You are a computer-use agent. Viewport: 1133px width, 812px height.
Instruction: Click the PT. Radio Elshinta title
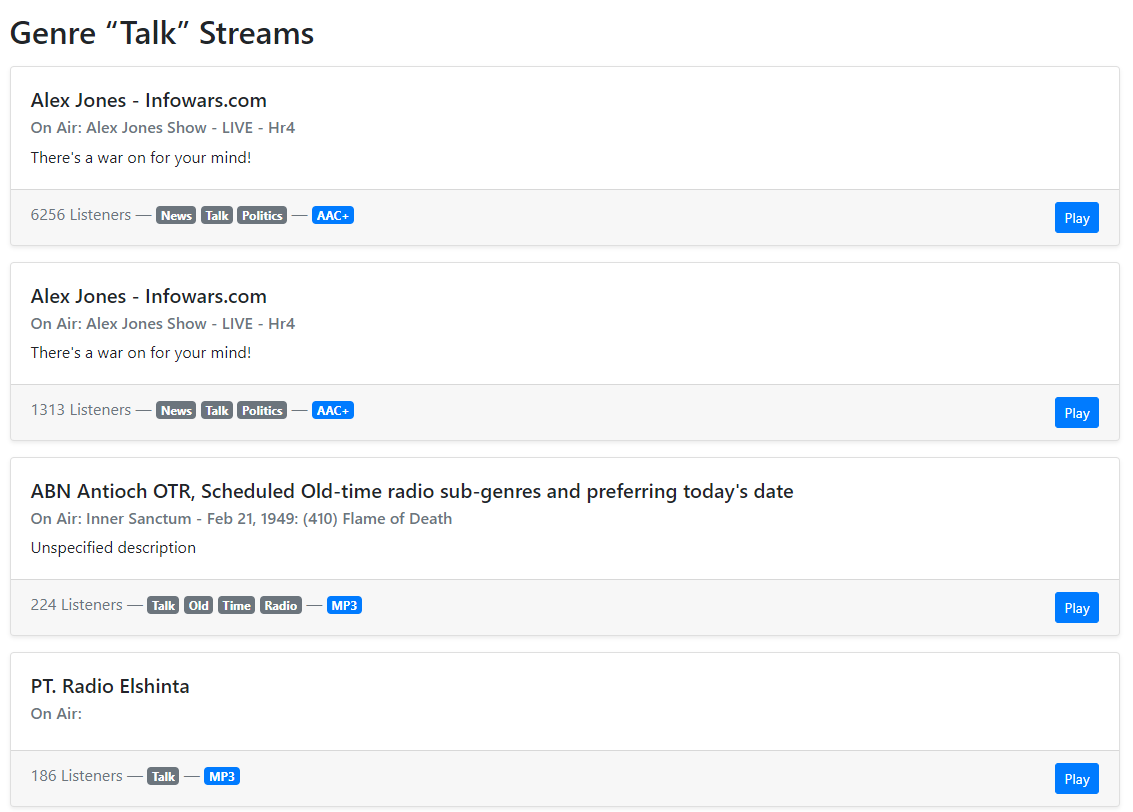[x=110, y=686]
